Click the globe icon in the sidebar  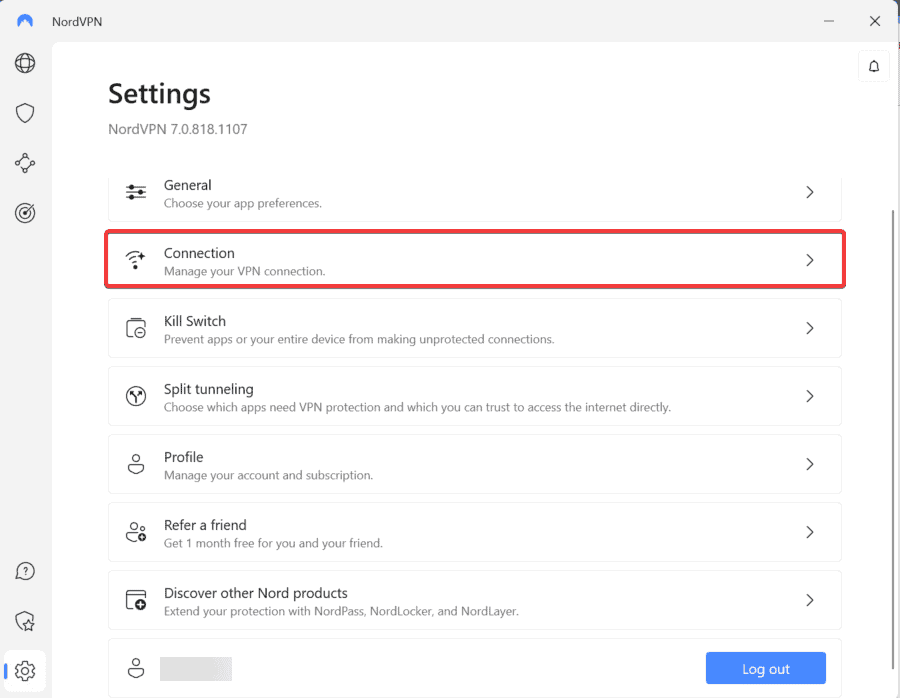pyautogui.click(x=24, y=63)
